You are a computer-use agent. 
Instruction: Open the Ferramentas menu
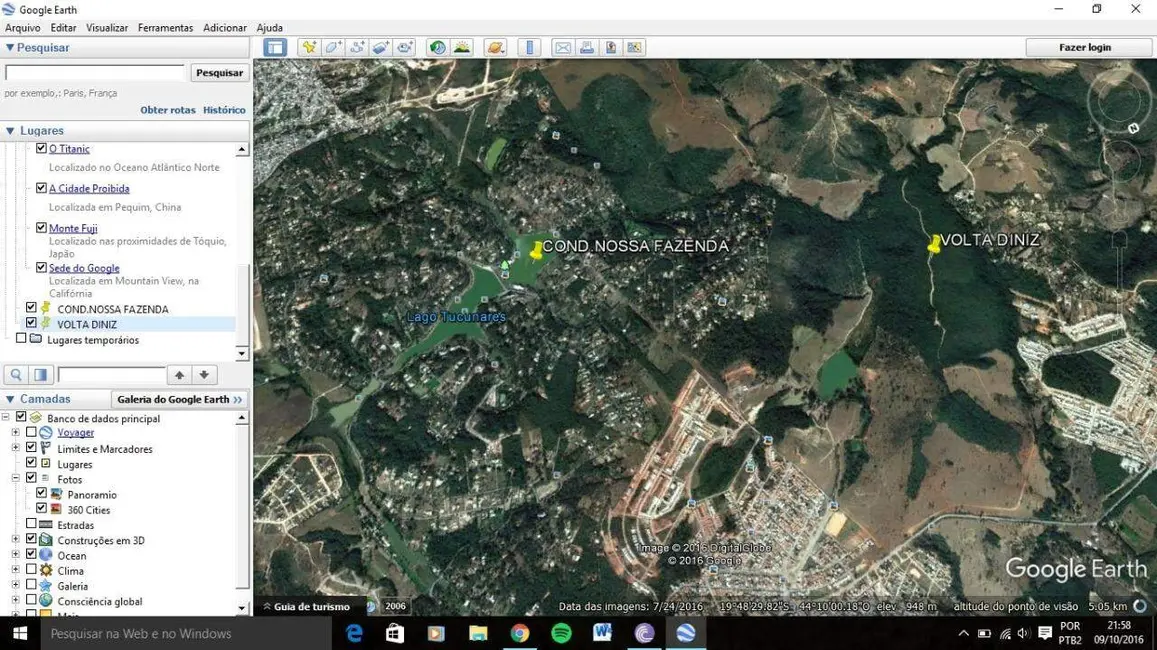point(165,28)
